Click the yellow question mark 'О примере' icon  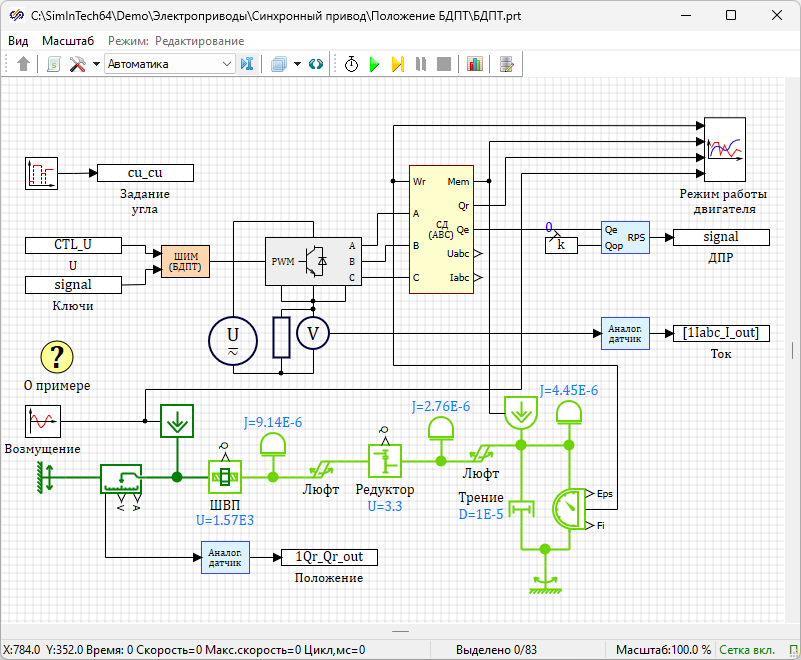[x=57, y=356]
